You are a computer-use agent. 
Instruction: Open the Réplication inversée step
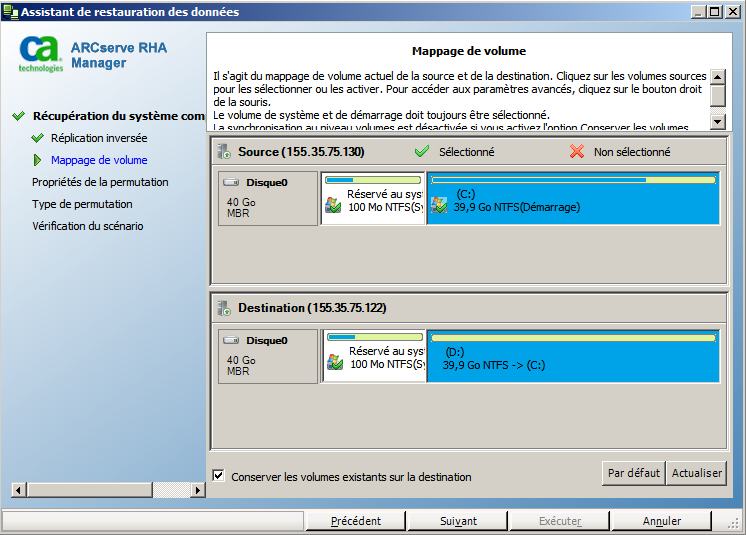(99, 138)
